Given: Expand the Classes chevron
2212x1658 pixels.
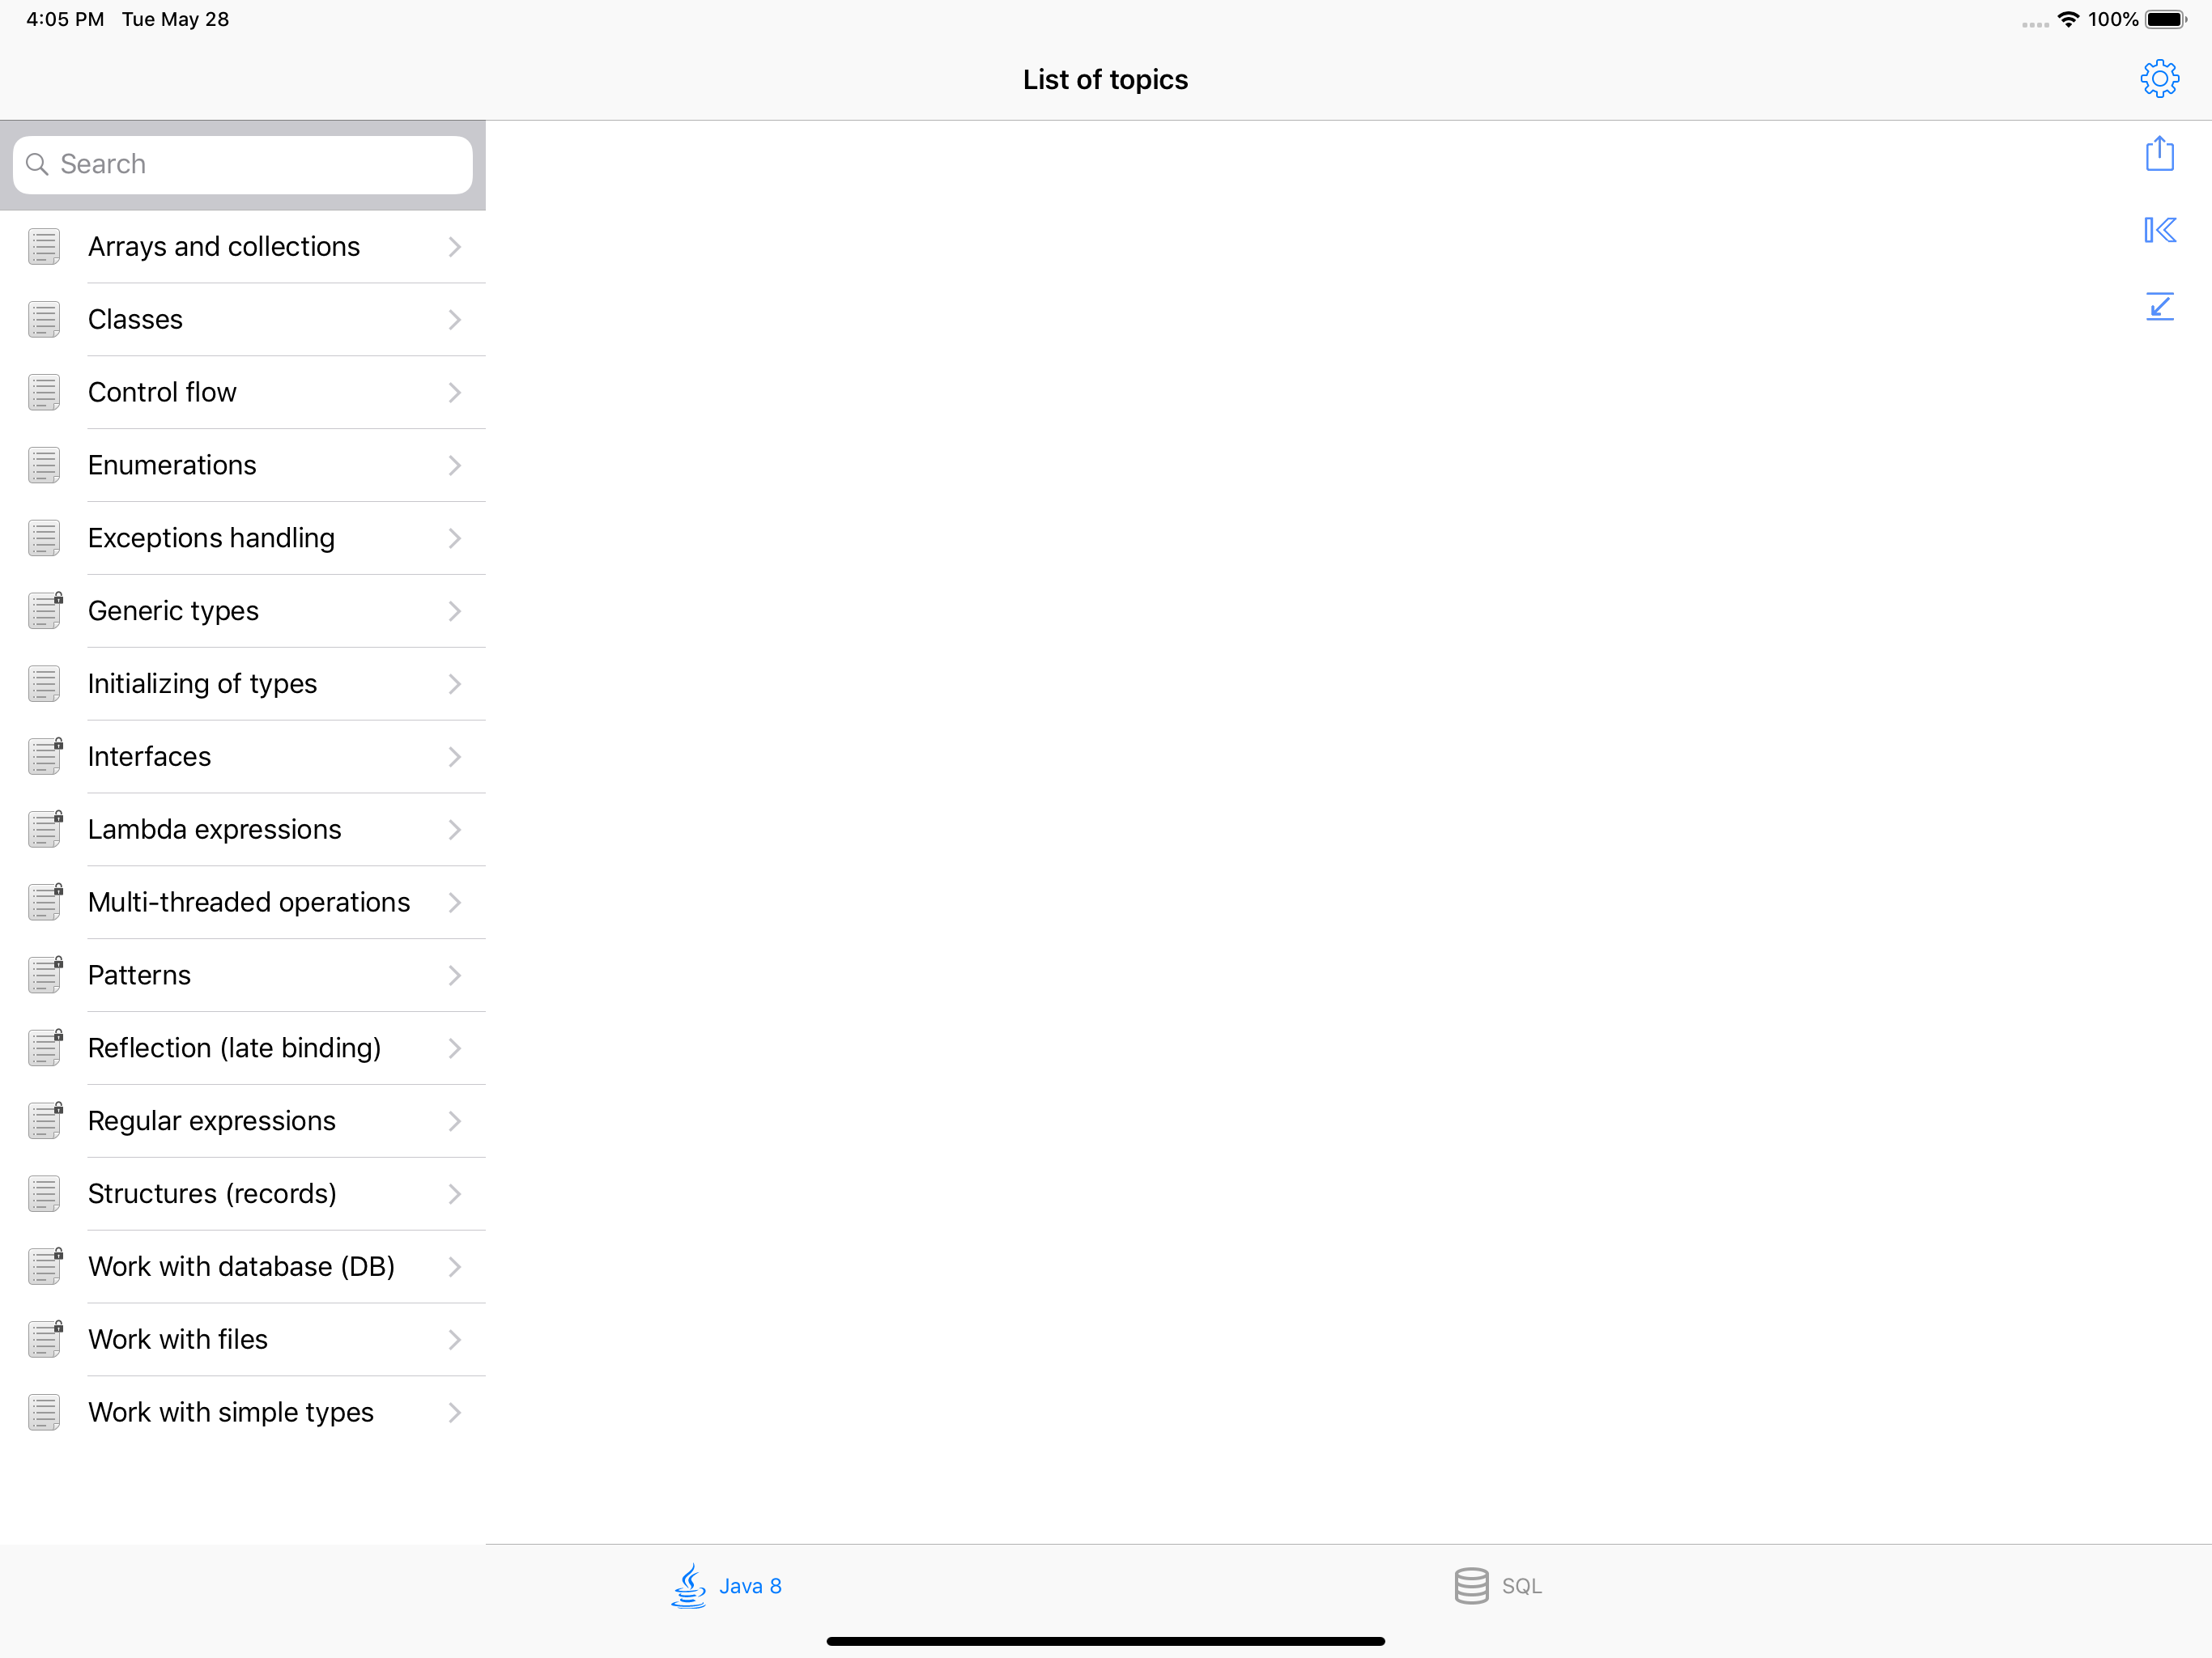Looking at the screenshot, I should pyautogui.click(x=454, y=319).
